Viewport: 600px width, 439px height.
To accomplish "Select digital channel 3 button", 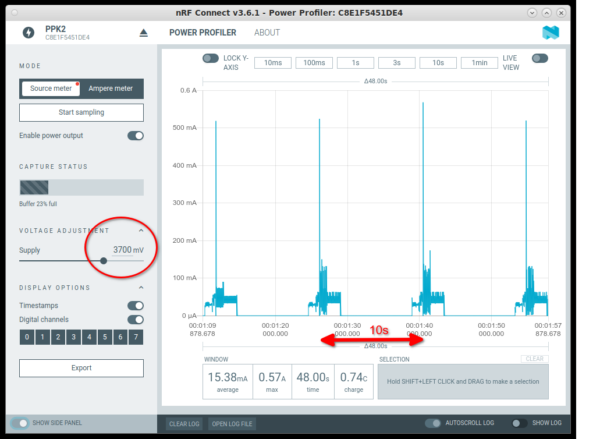I will point(74,337).
